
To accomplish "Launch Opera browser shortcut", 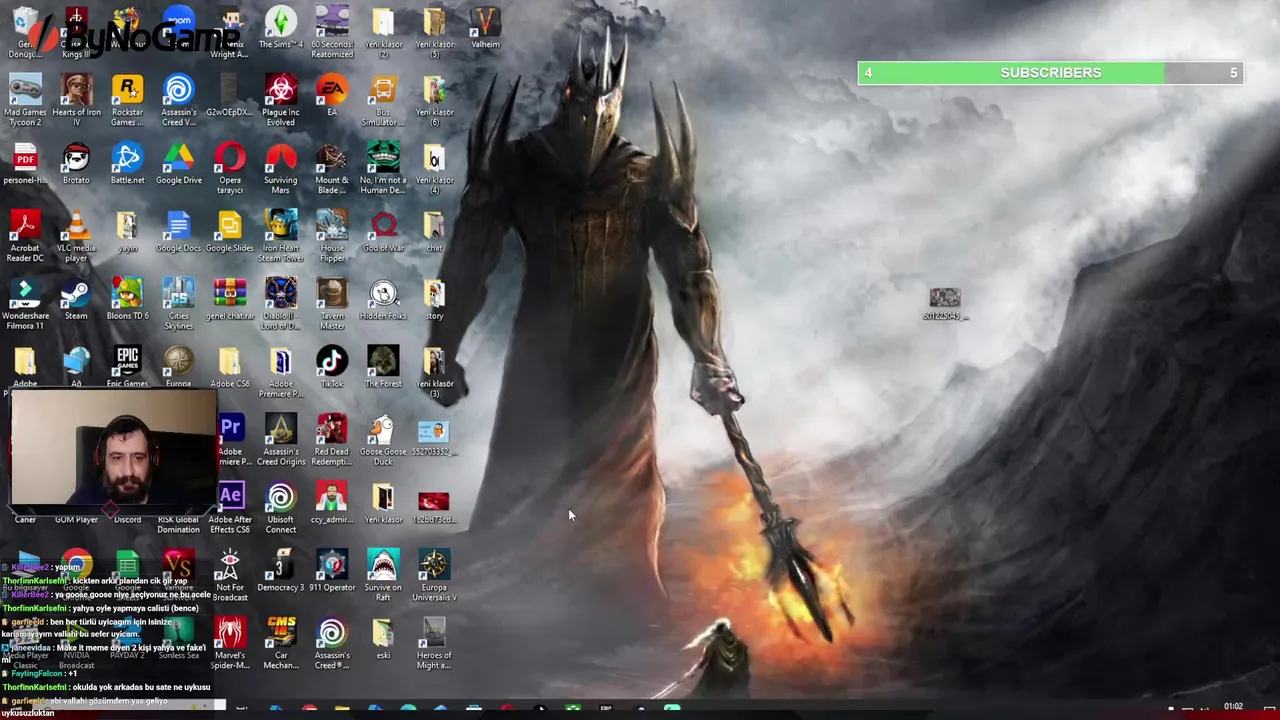I will click(x=230, y=168).
